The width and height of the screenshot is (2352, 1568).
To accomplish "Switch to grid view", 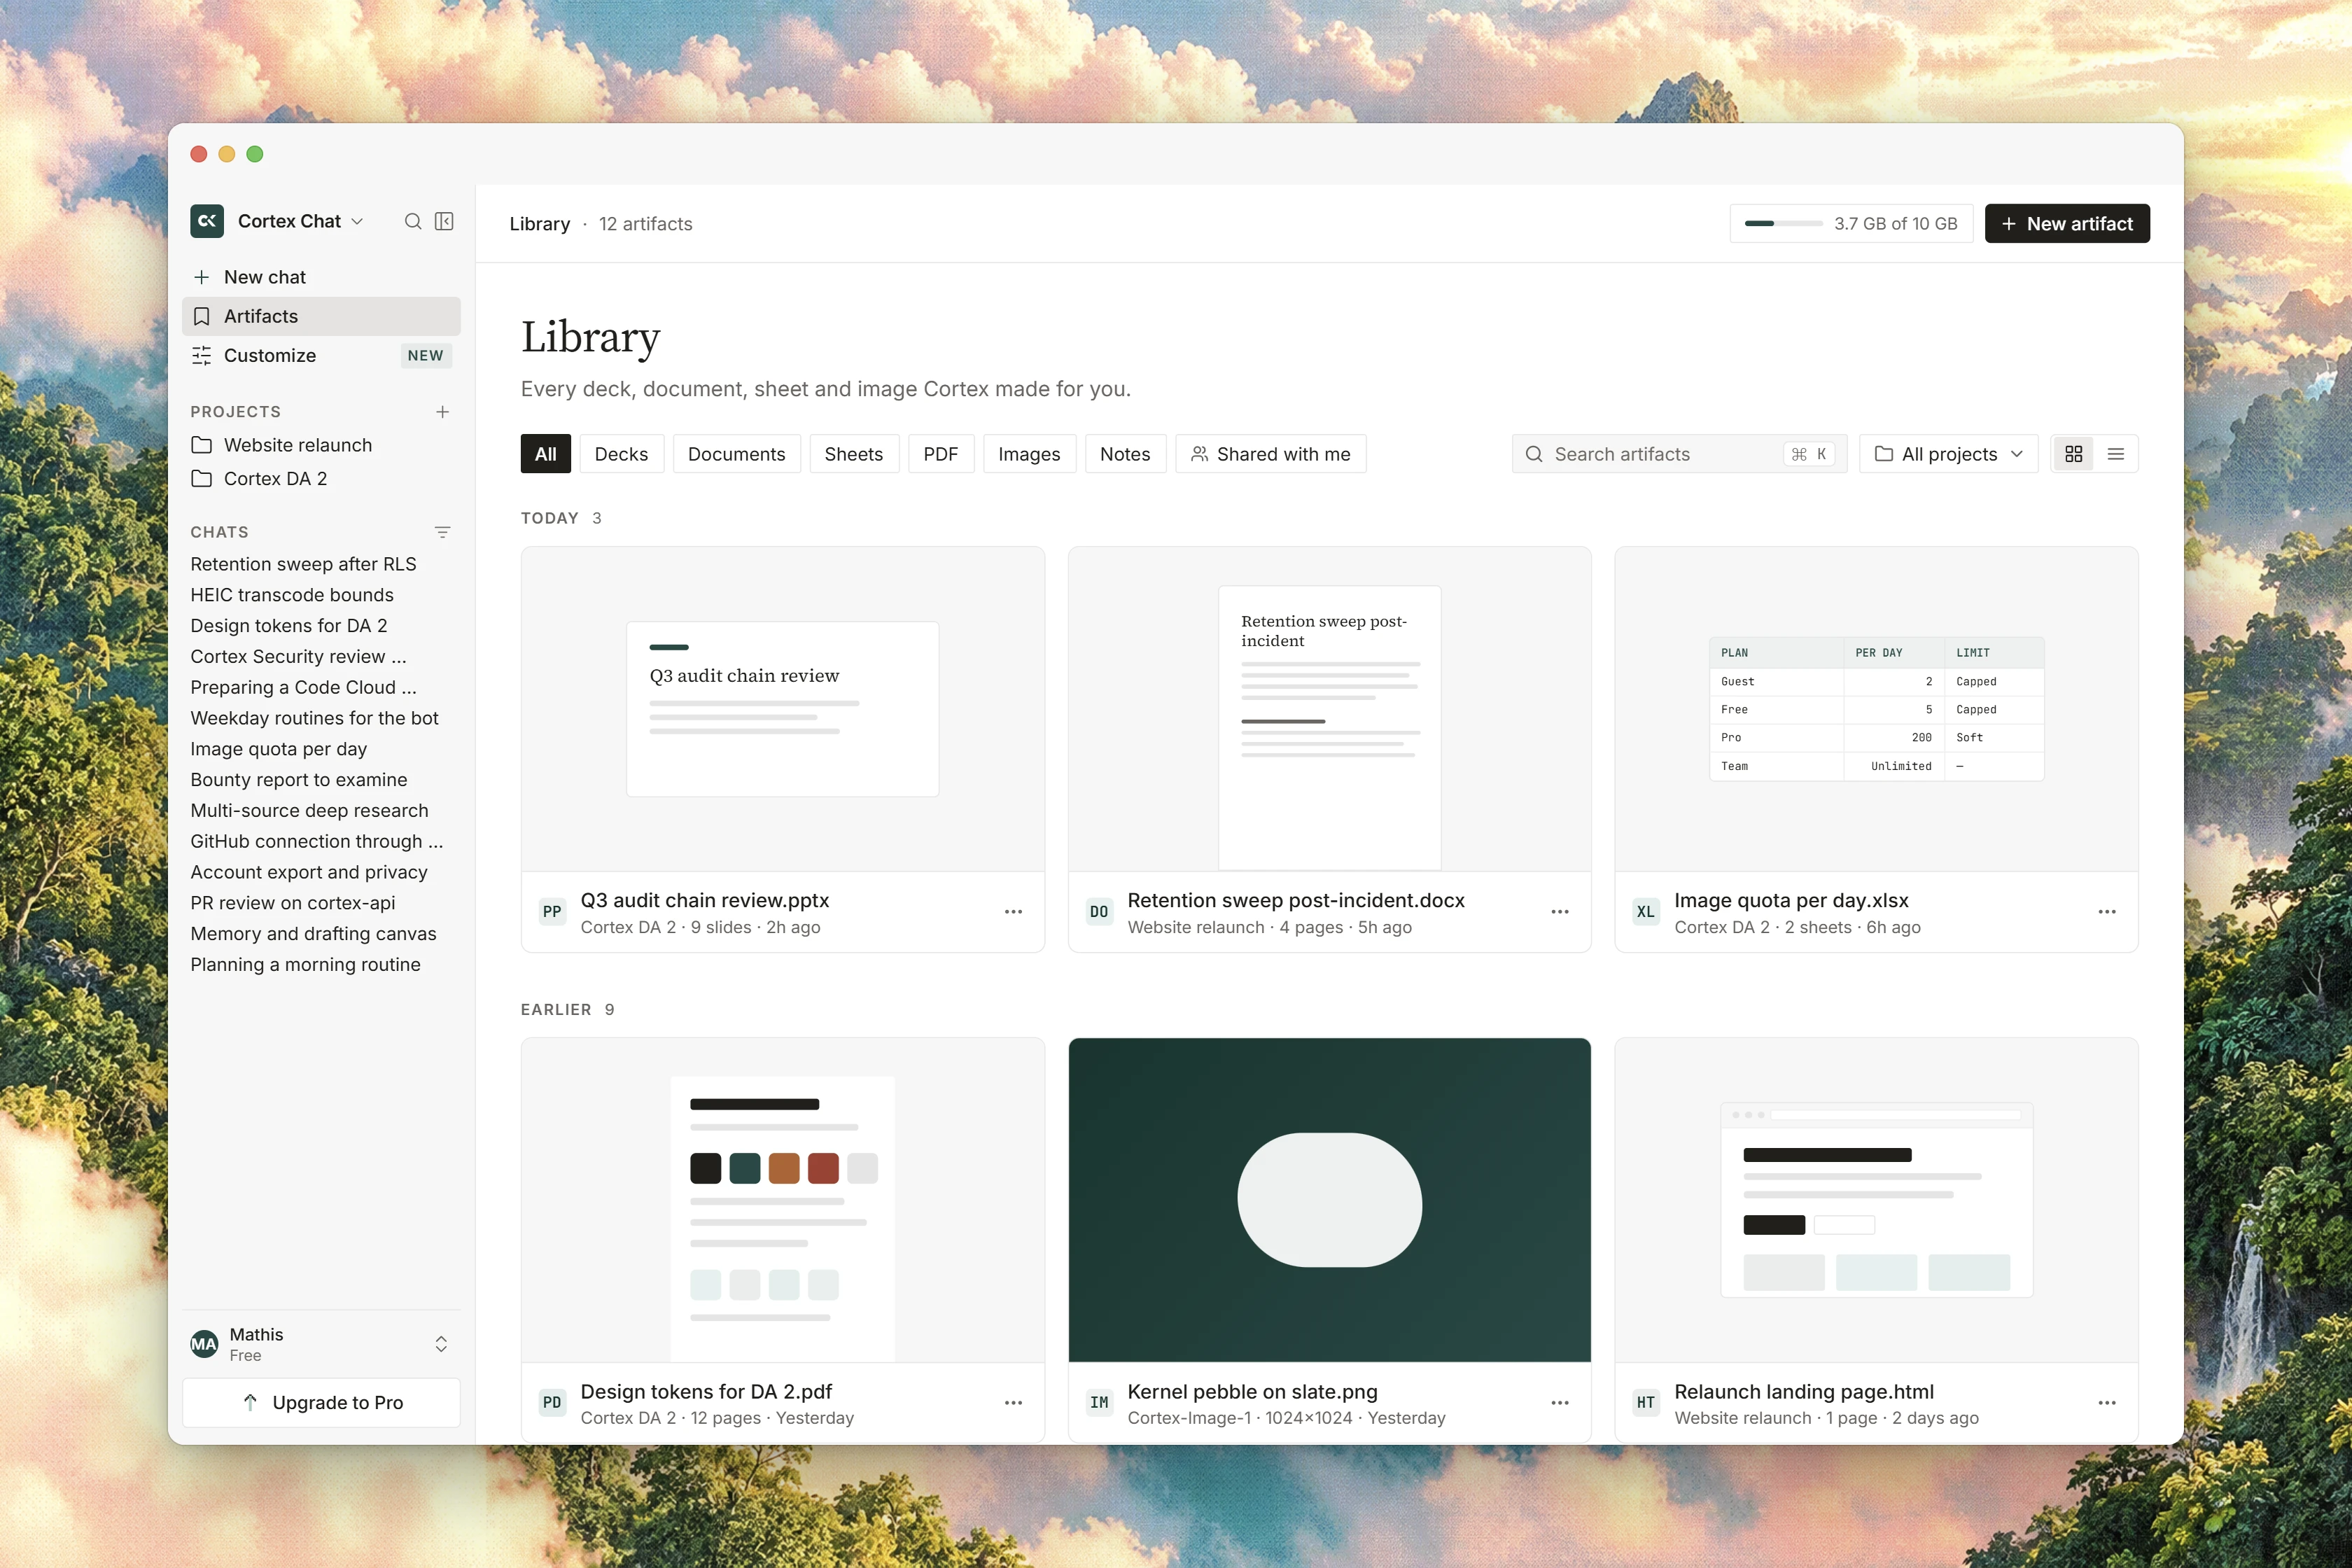I will click(x=2074, y=454).
